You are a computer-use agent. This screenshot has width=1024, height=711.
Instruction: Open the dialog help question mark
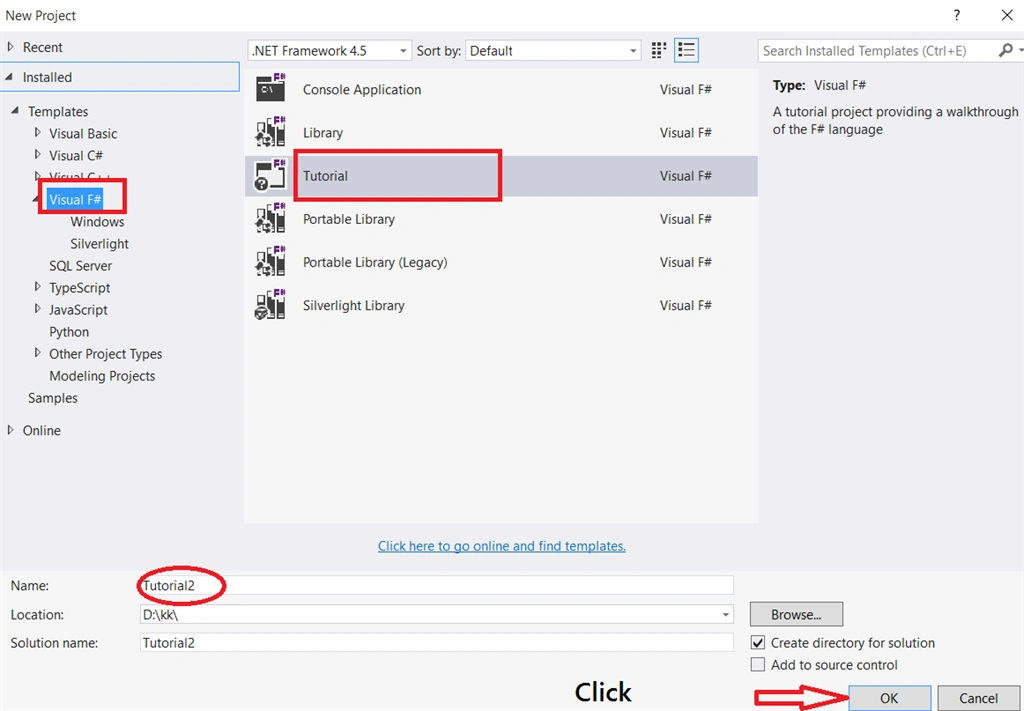click(x=957, y=15)
